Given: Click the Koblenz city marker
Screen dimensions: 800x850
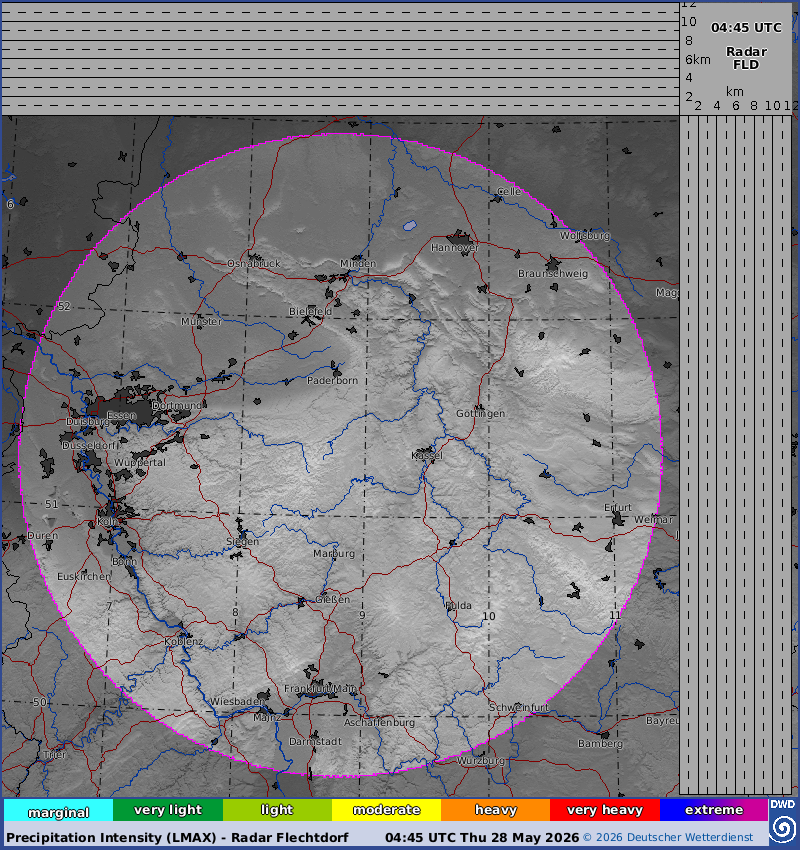Looking at the screenshot, I should tap(184, 633).
